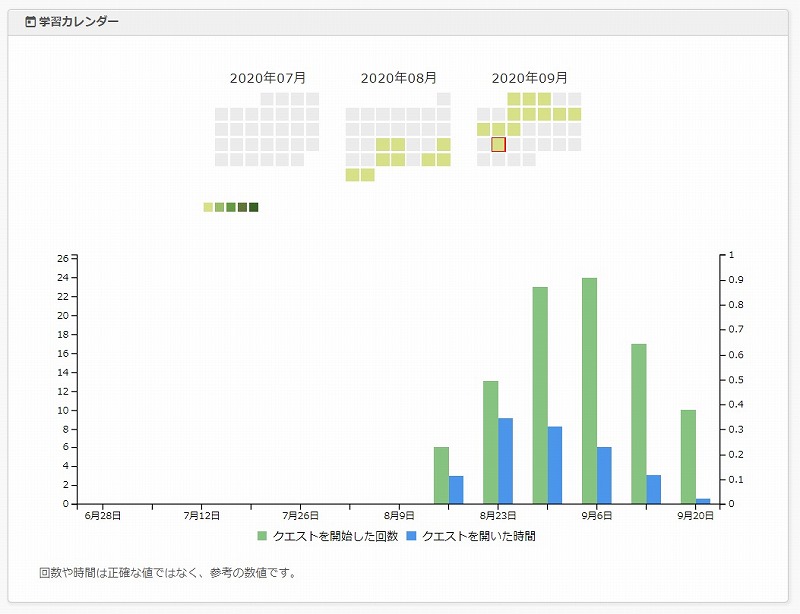Screen dimensions: 800x614
Task: Click the 26 value on left axis
Action: point(63,259)
